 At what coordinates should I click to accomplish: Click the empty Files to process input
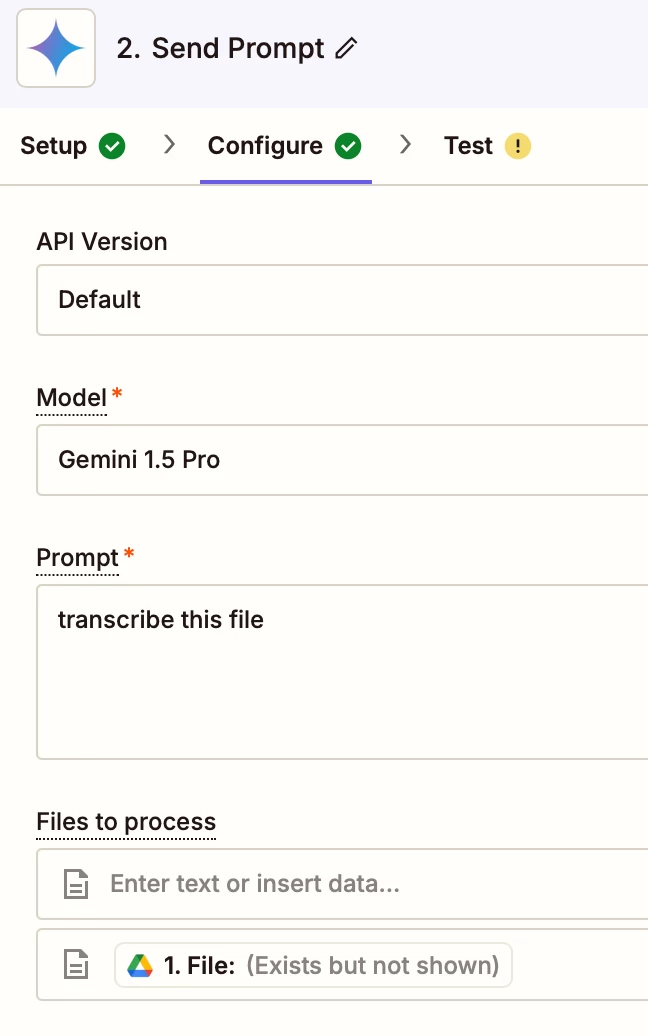(342, 884)
